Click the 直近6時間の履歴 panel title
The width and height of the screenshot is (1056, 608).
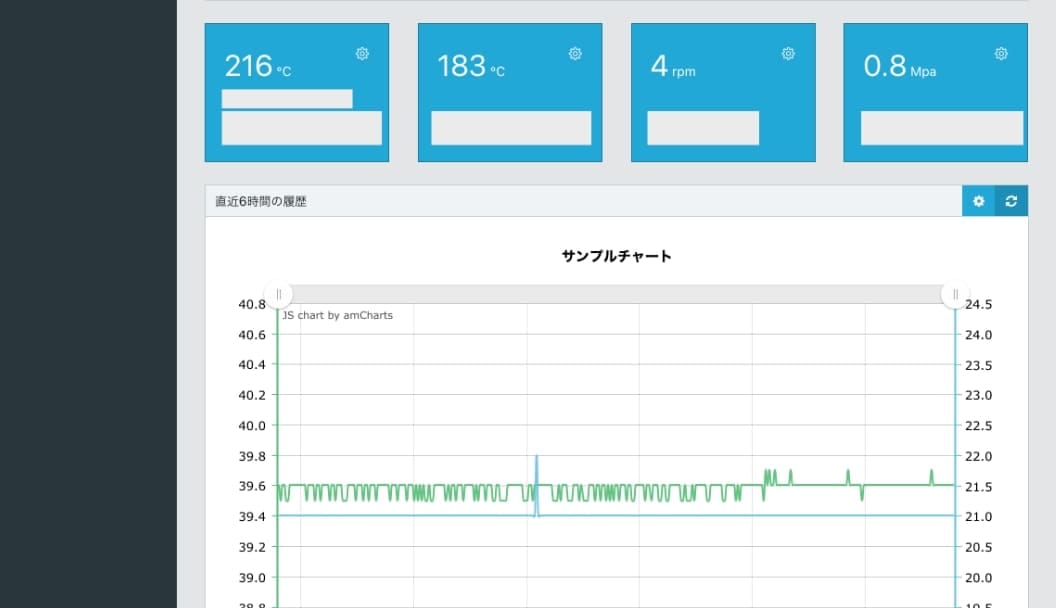[x=261, y=201]
